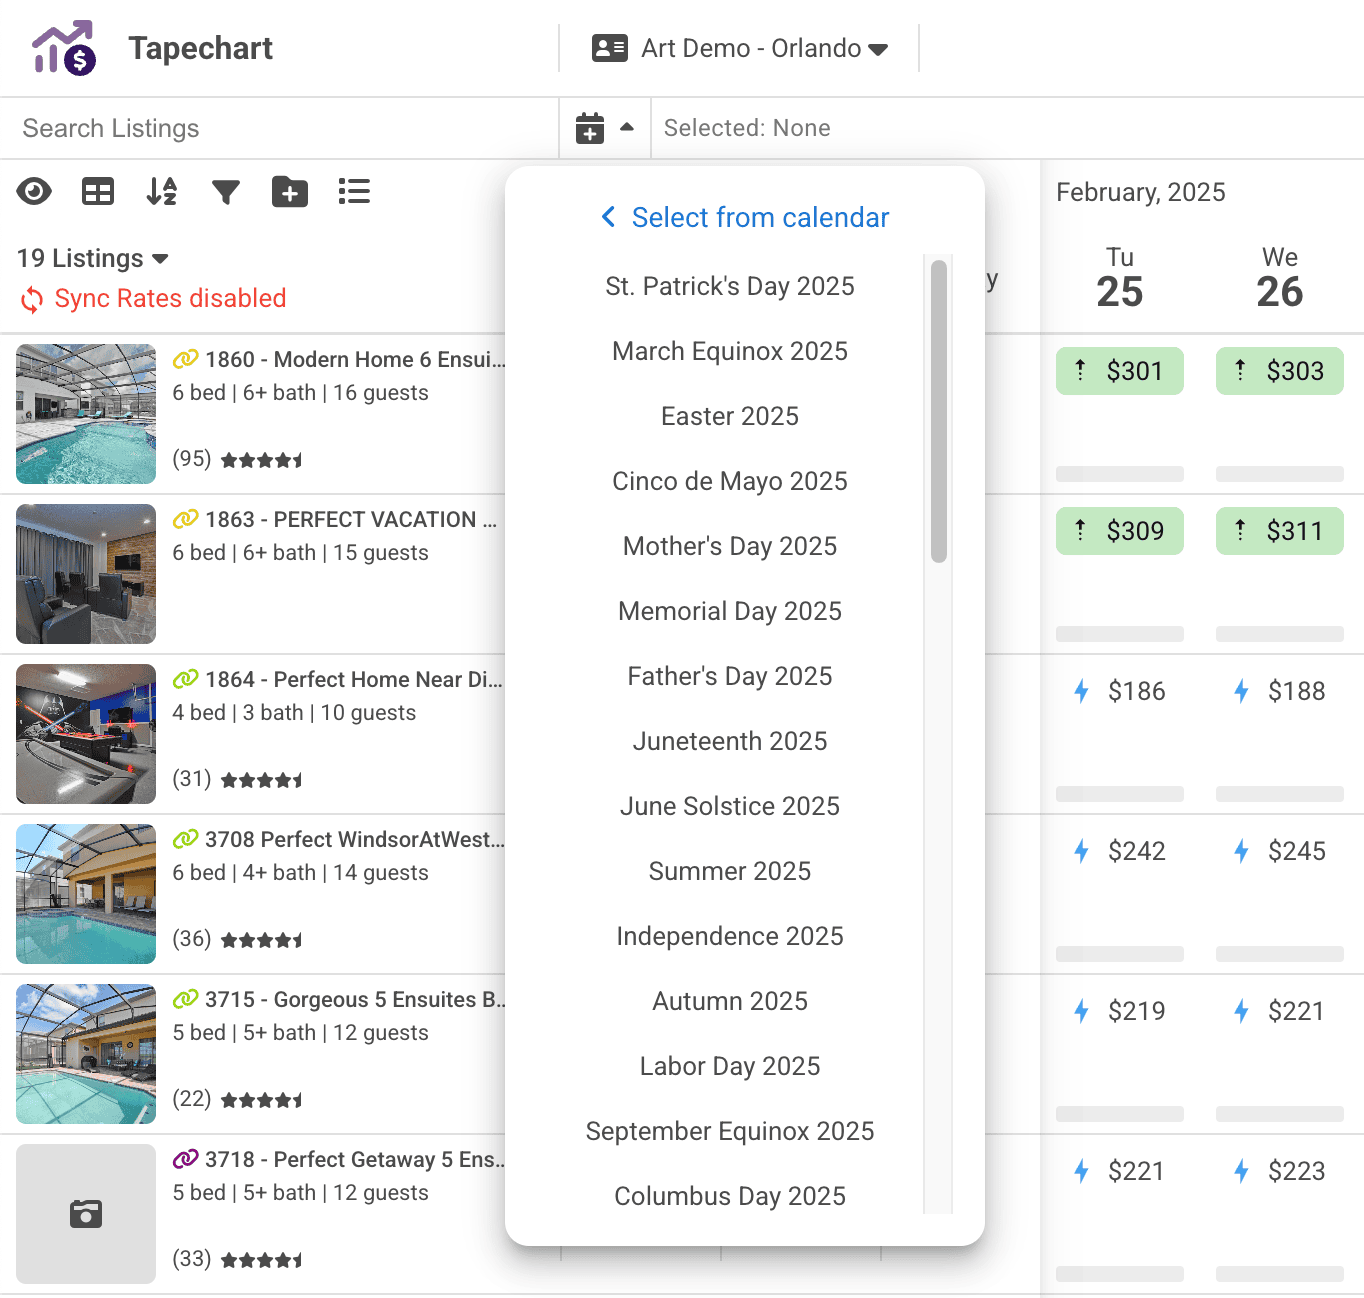Click the calendar add date icon
Image resolution: width=1364 pixels, height=1298 pixels.
590,128
